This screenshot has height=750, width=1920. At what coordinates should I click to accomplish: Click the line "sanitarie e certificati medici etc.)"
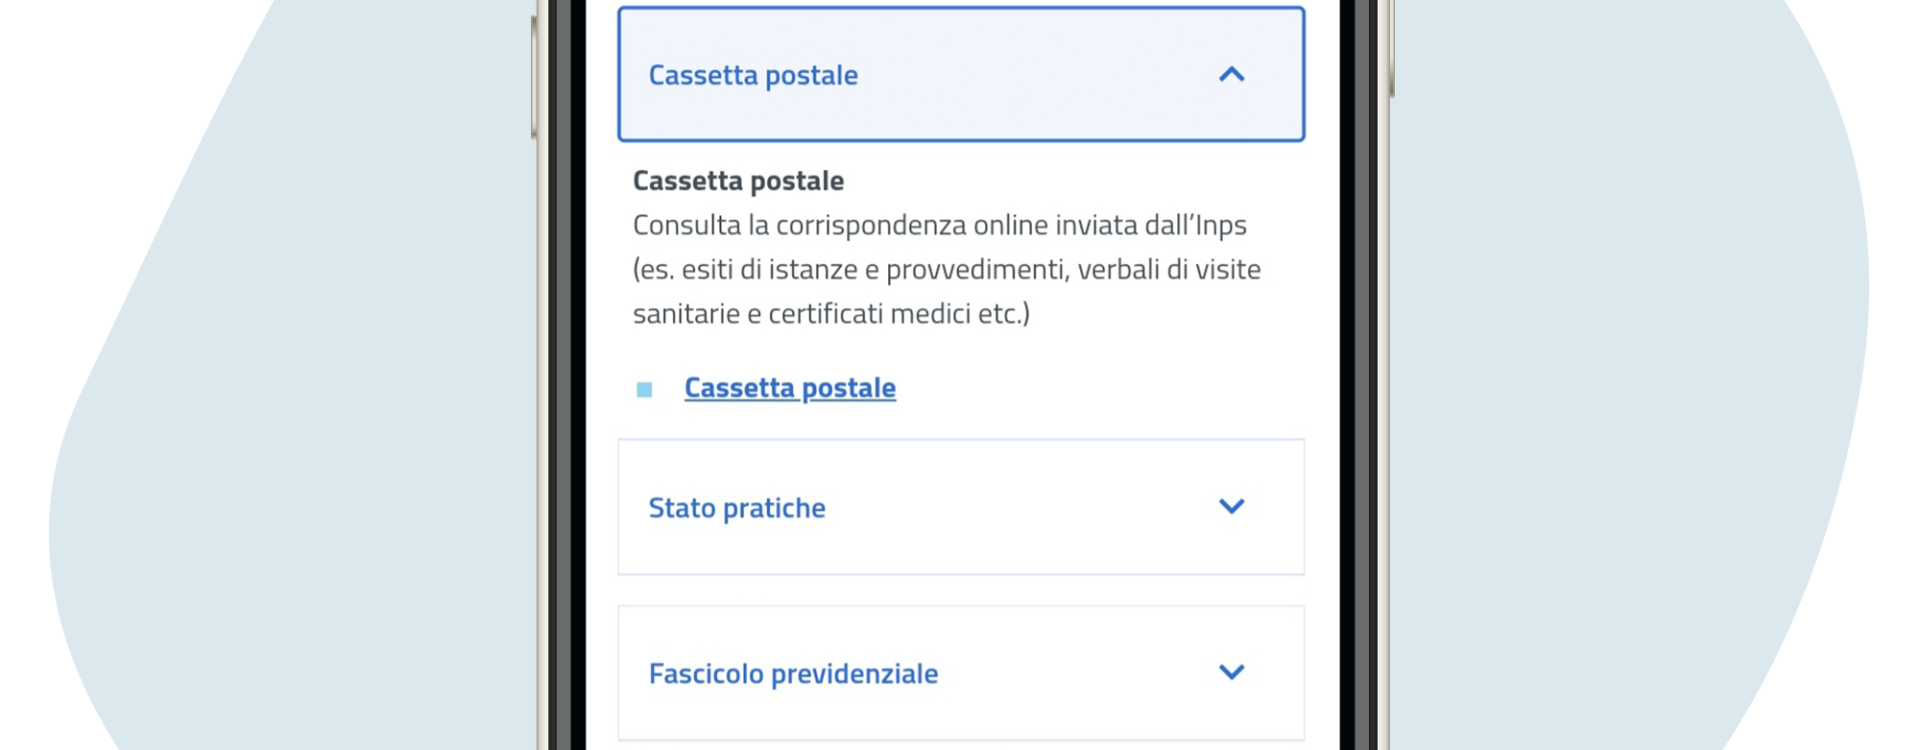pyautogui.click(x=831, y=314)
